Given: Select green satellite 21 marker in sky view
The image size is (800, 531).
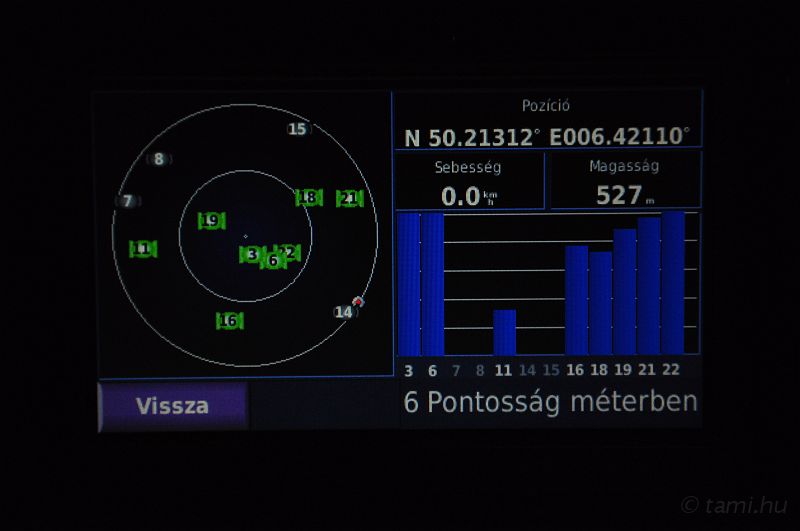Looking at the screenshot, I should point(348,198).
